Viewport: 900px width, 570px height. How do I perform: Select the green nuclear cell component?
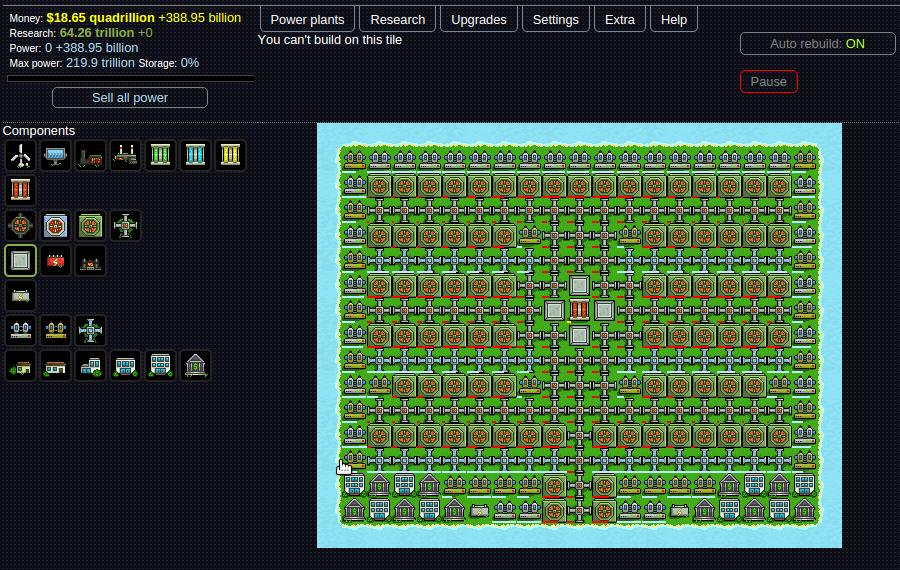(161, 156)
